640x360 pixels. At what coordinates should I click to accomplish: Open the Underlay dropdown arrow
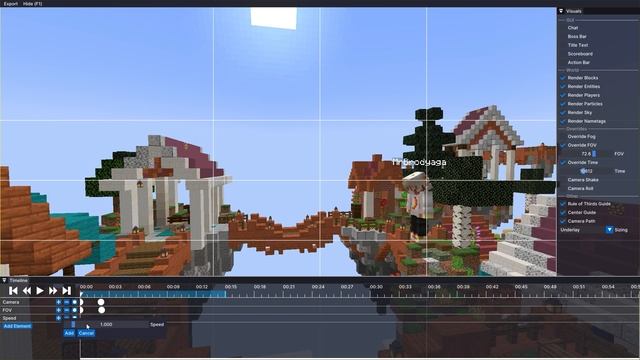tap(609, 230)
